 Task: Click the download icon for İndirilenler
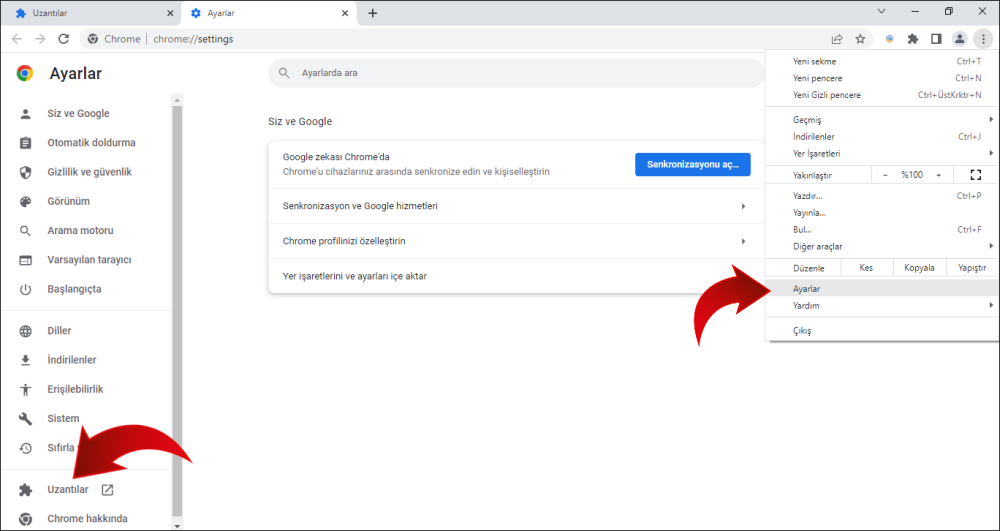tap(26, 360)
